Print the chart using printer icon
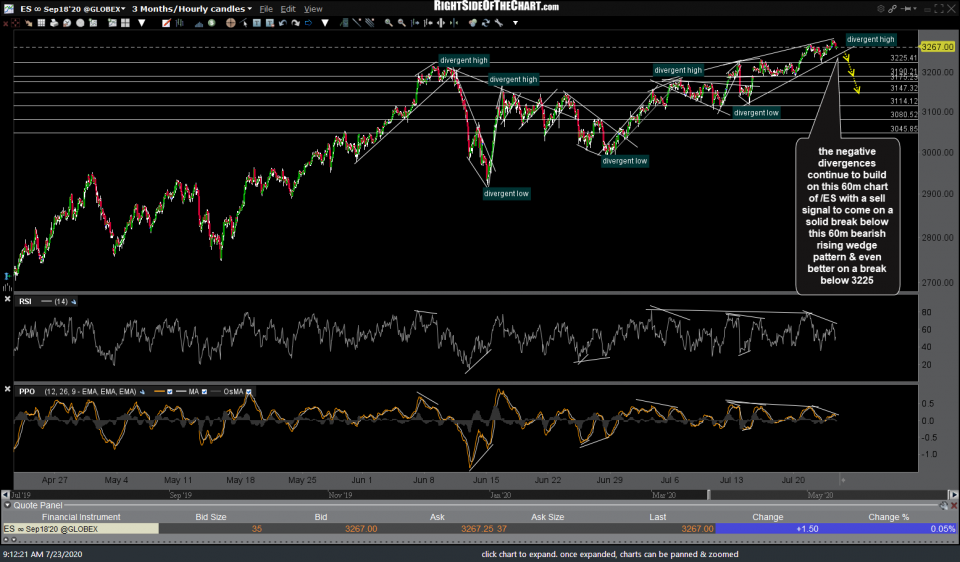The image size is (960, 562). [54, 23]
